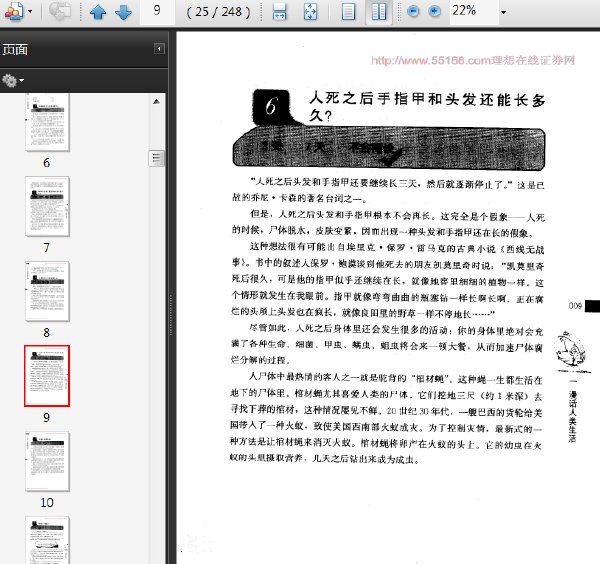Select page 10 thumbnail
Screen dimensions: 600x564
pyautogui.click(x=47, y=461)
